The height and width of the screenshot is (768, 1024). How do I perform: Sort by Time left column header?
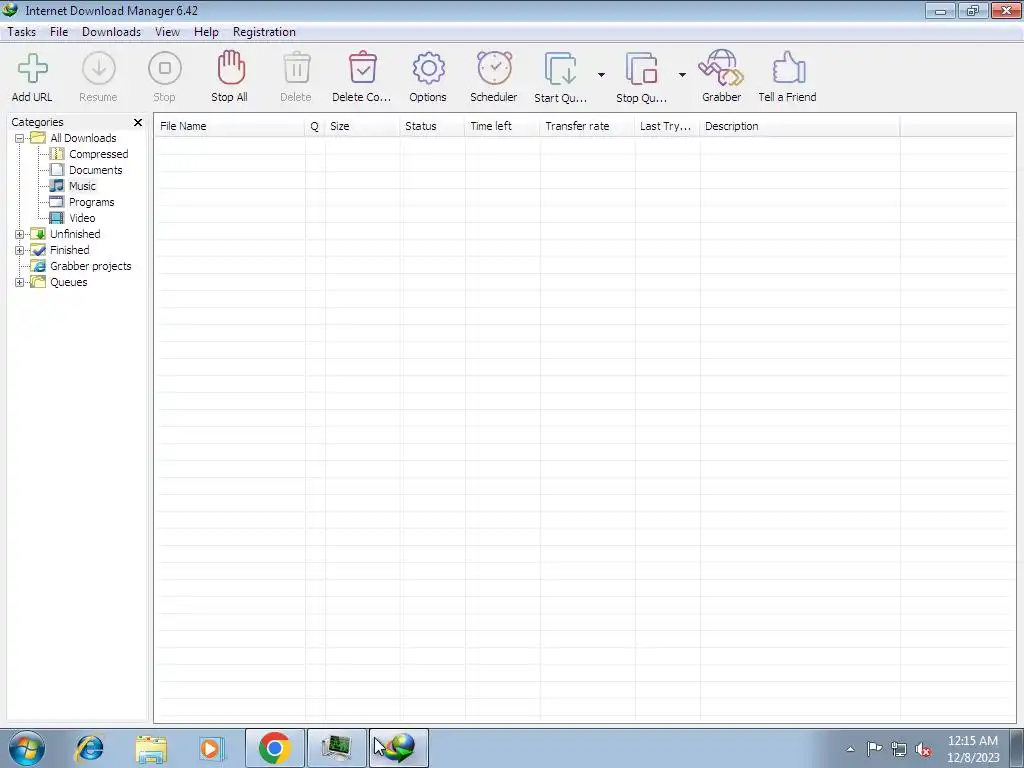[x=502, y=126]
